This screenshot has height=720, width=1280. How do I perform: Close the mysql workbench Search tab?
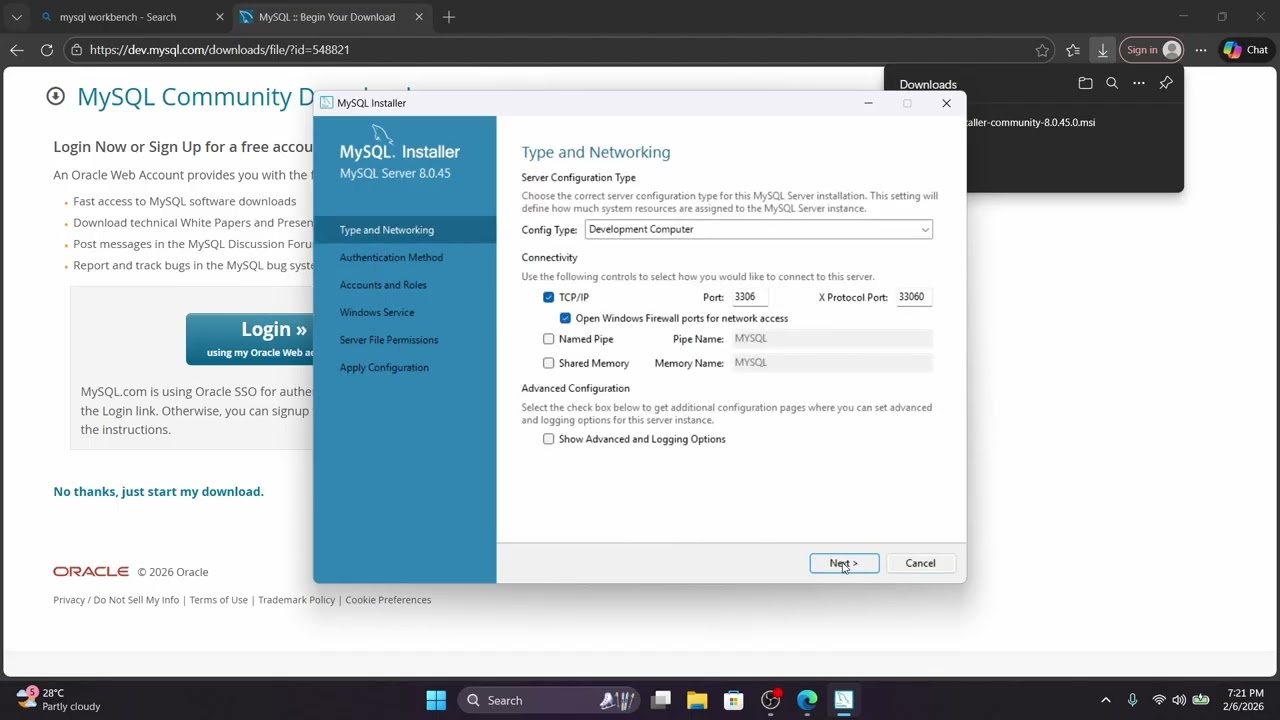pos(220,17)
